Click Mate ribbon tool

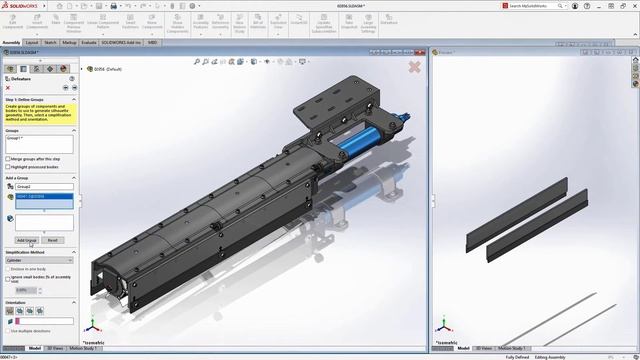(56, 20)
